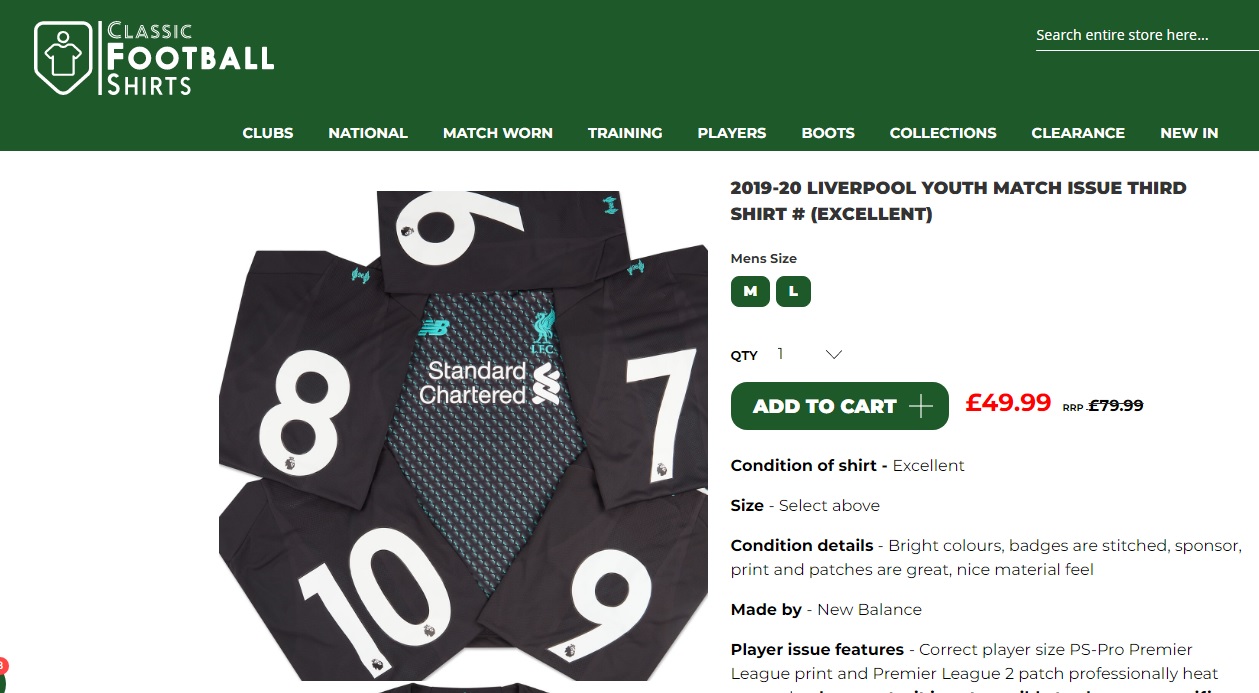Focus the Search entire store field
Viewport: 1259px width, 693px height.
(x=1146, y=35)
